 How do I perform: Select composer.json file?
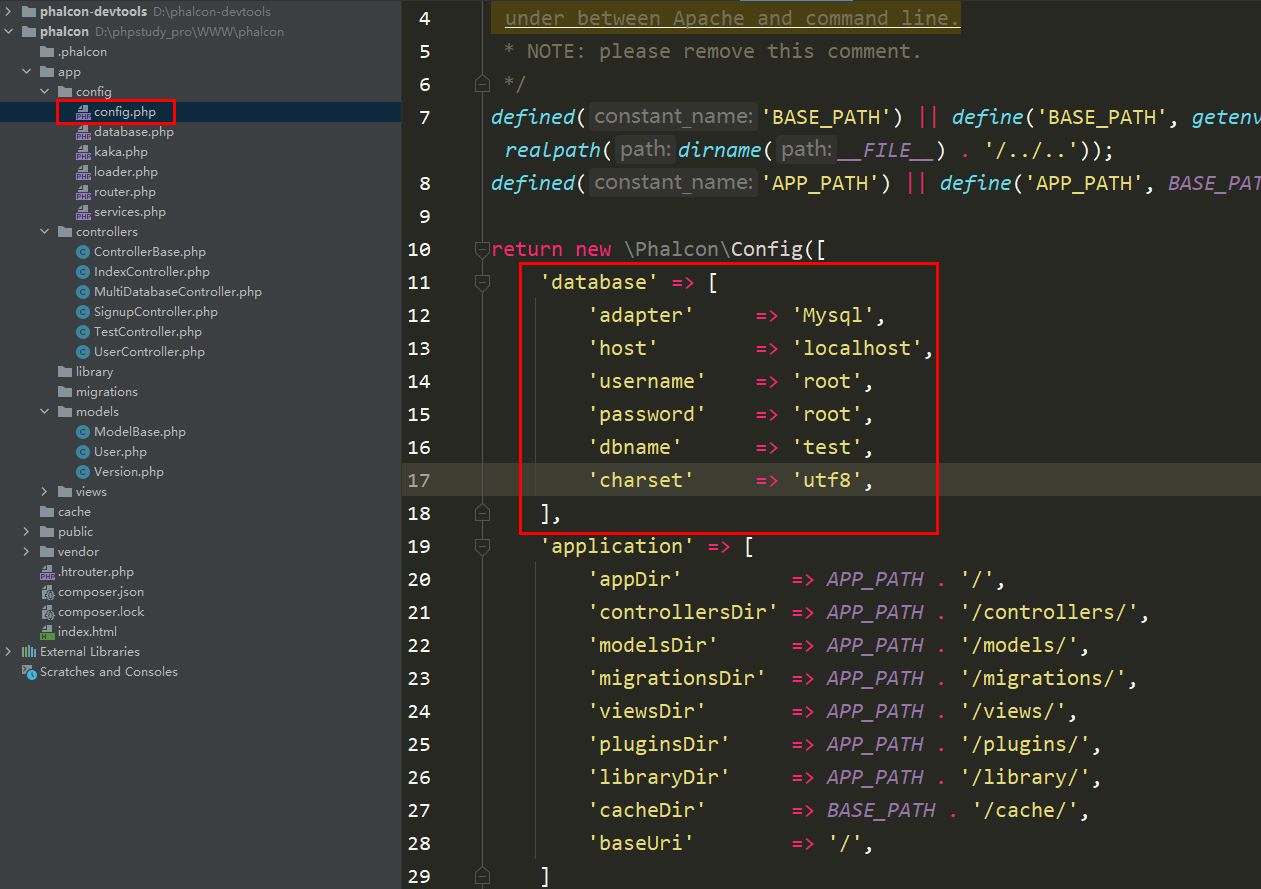pyautogui.click(x=101, y=592)
